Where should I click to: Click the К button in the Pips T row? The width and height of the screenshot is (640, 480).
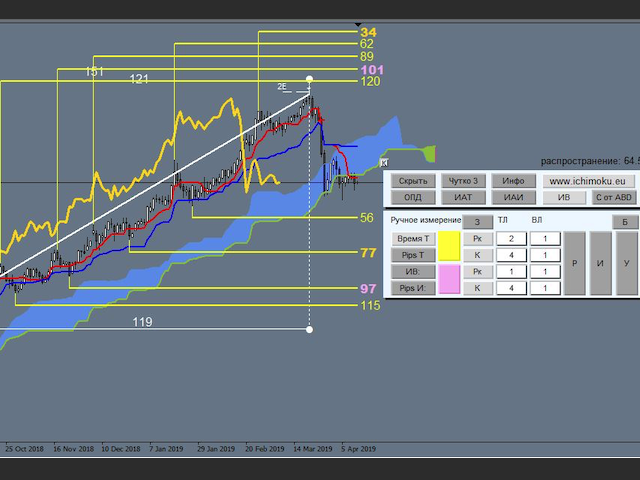[478, 255]
